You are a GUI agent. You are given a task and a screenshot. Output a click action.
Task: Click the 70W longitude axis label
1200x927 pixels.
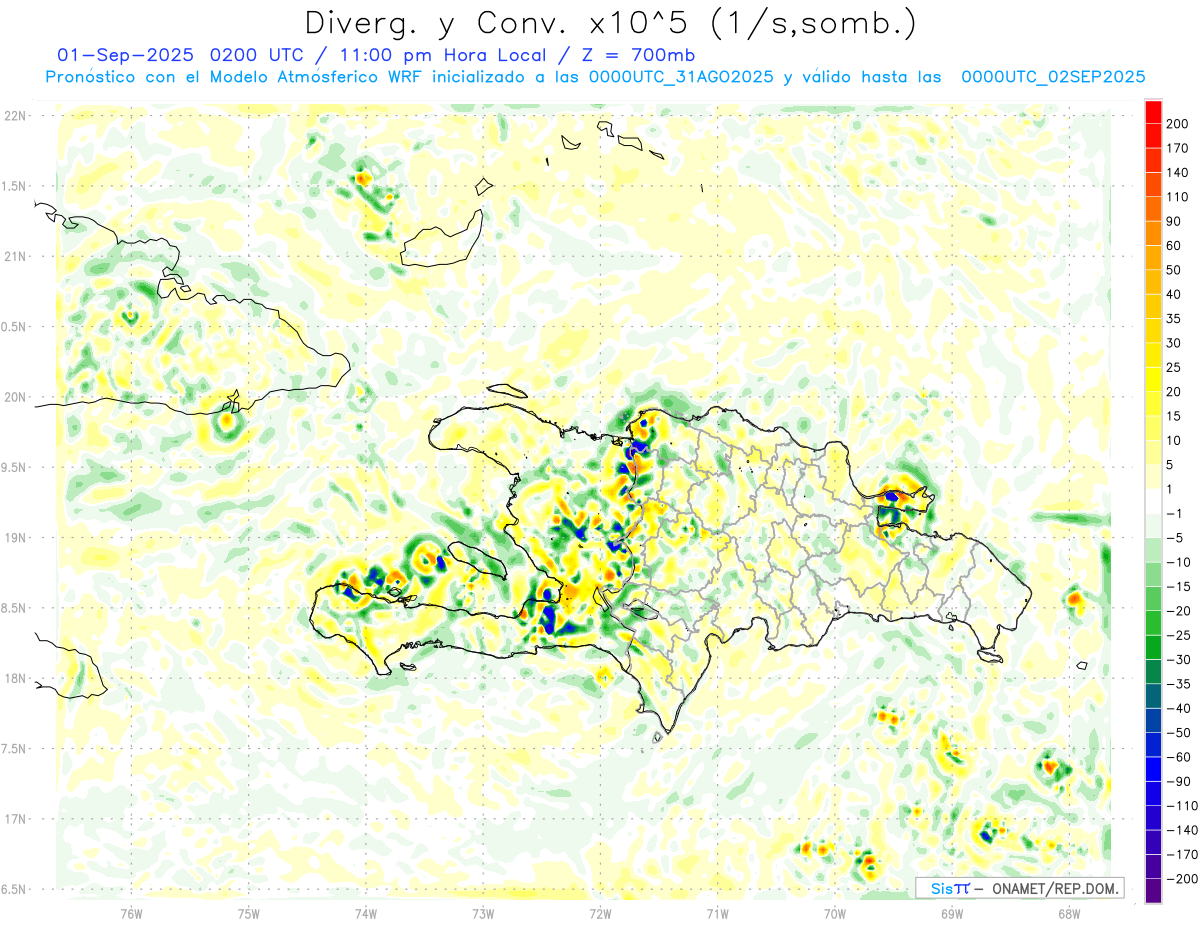coord(835,913)
